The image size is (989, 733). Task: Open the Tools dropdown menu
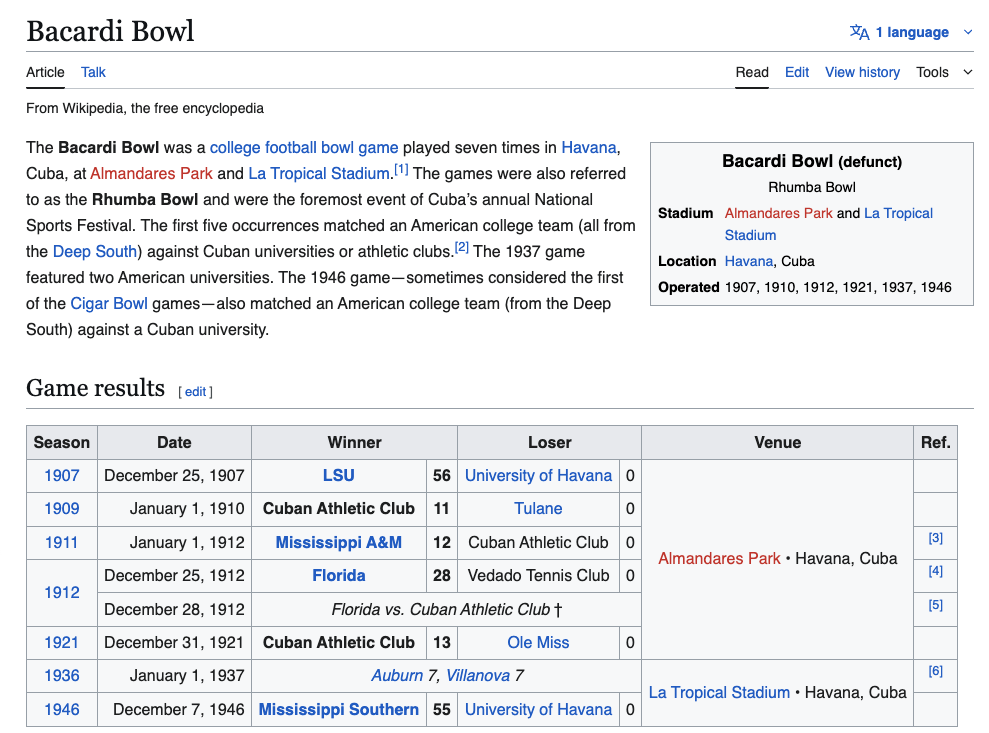943,72
